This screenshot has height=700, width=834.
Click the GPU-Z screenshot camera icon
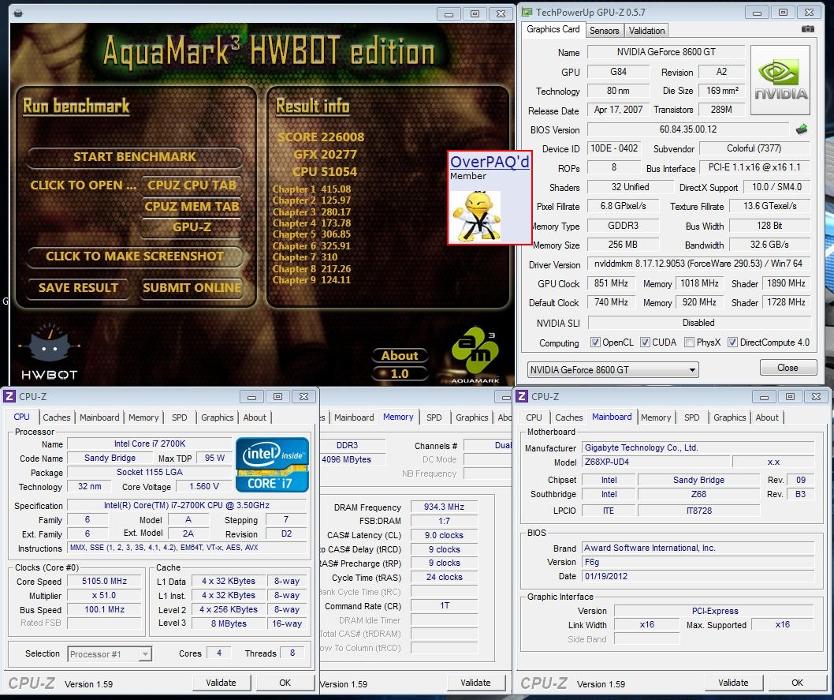pos(807,29)
